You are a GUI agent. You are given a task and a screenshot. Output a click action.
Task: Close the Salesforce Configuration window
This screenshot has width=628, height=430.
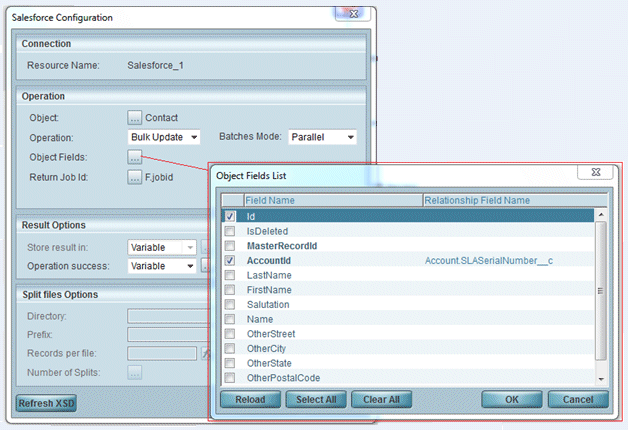click(x=353, y=14)
